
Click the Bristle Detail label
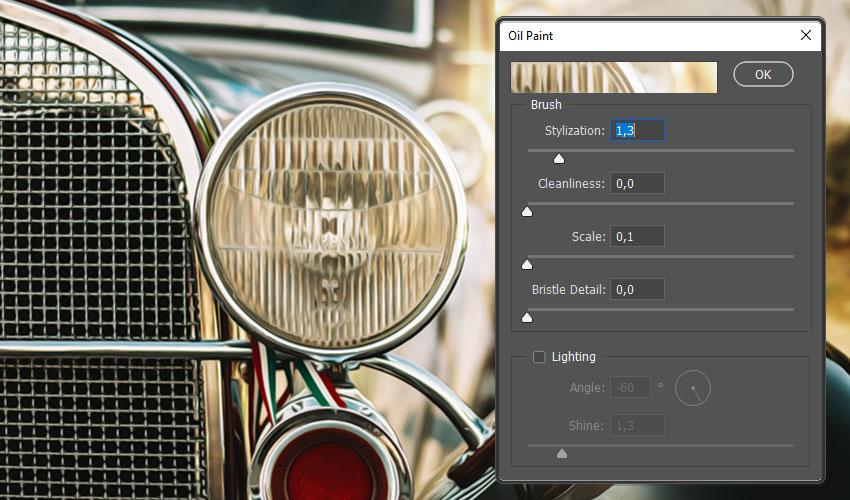569,290
